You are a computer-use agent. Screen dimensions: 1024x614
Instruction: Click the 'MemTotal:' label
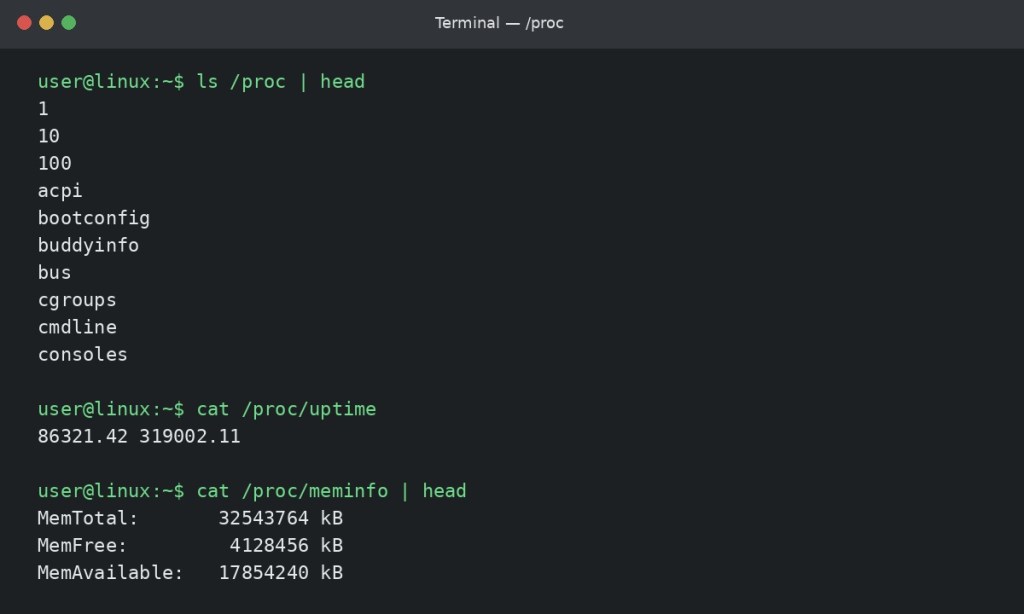[88, 518]
